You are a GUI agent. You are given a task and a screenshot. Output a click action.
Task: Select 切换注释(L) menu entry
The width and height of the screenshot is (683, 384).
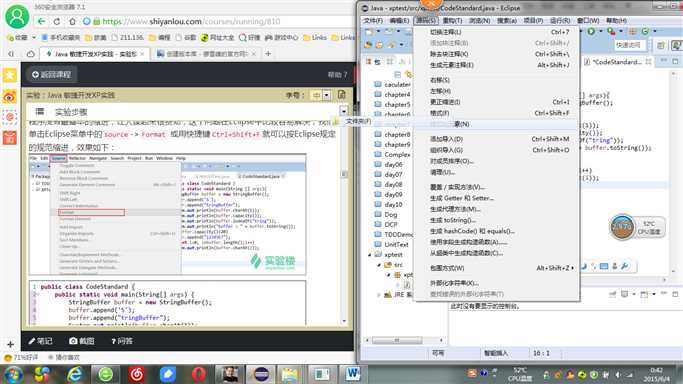[x=497, y=32]
